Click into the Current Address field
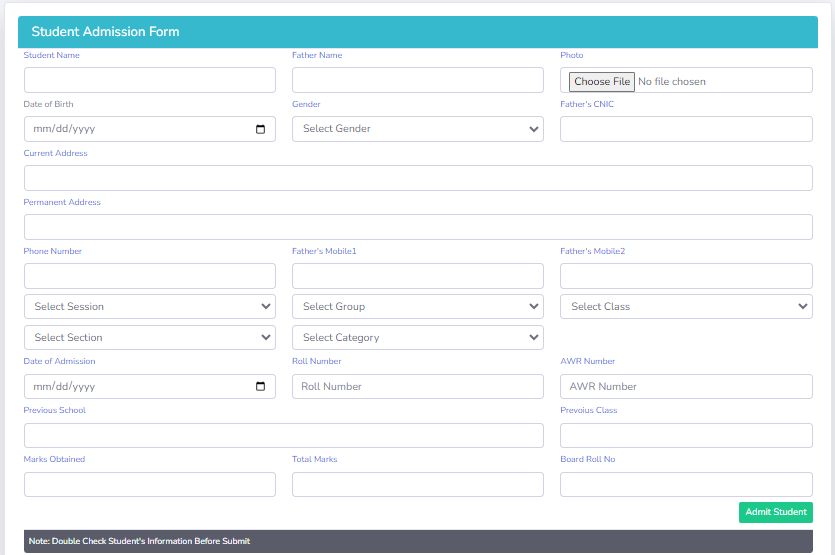This screenshot has width=835, height=555. [x=417, y=178]
